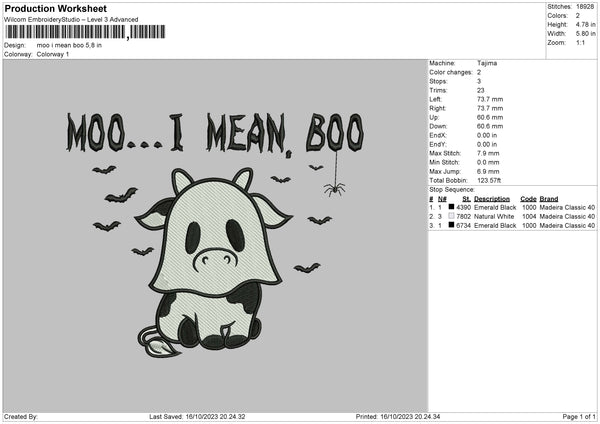Click the Natural White color swatch

[452, 216]
